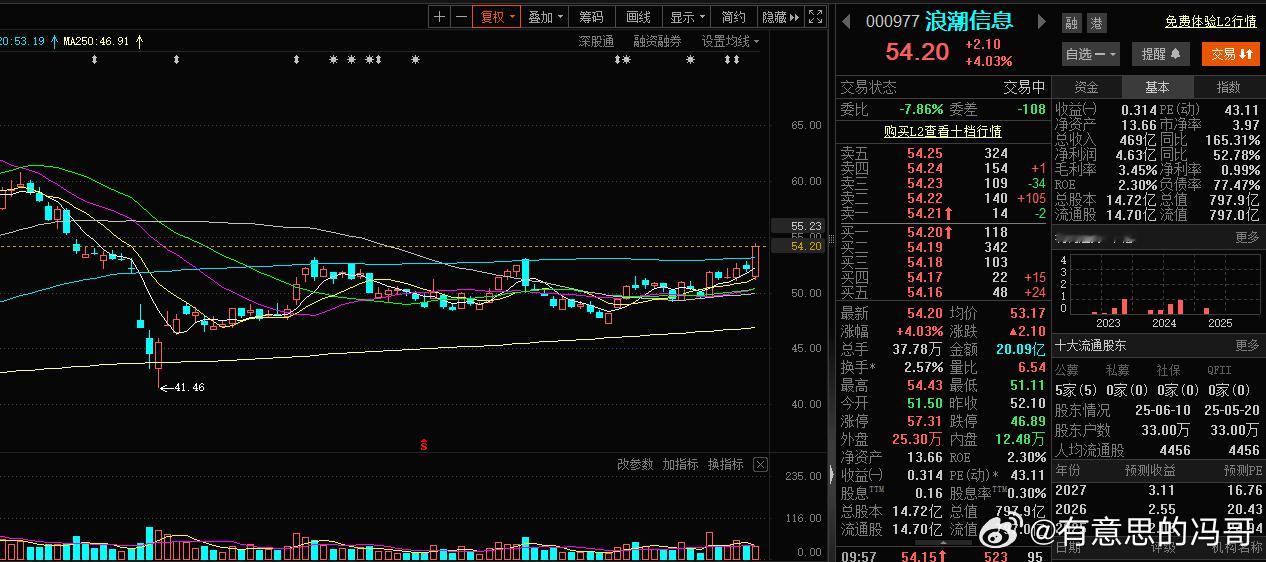Image resolution: width=1266 pixels, height=562 pixels.
Task: Zoom out the chart with the minus icon
Action: tap(461, 17)
